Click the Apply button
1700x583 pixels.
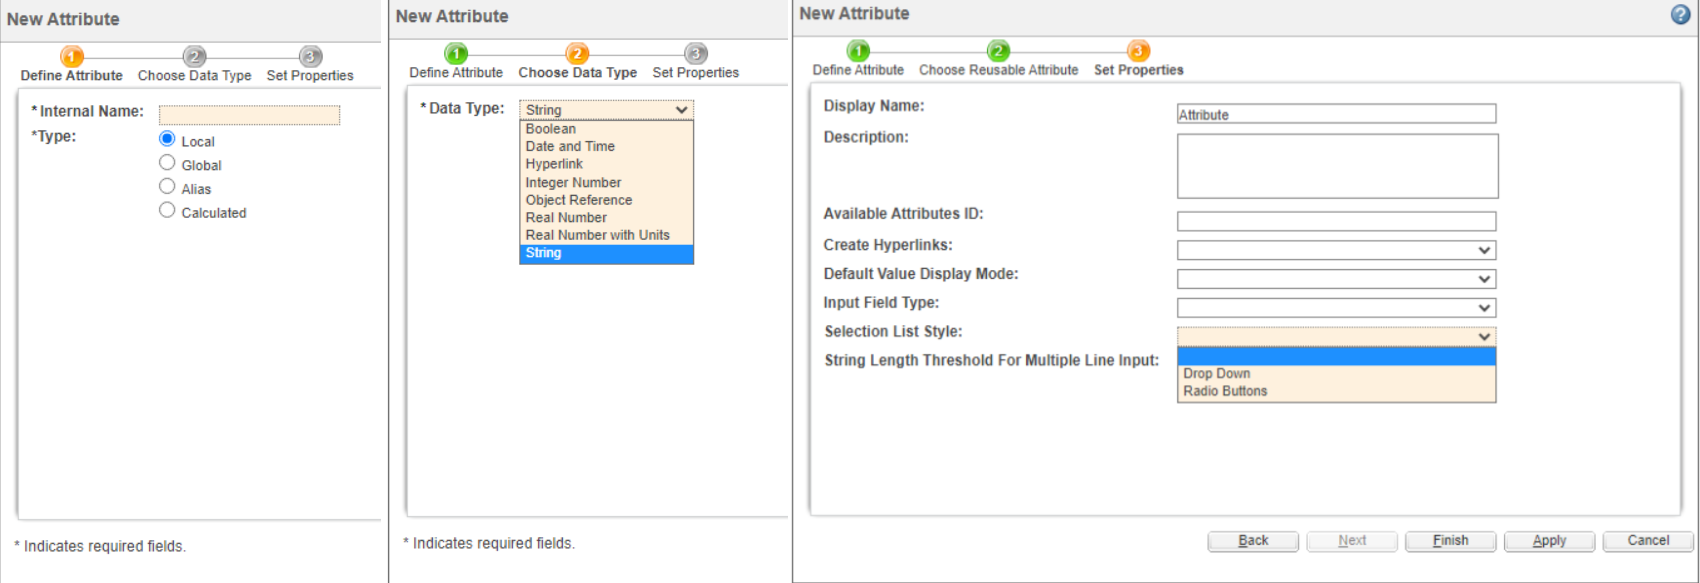click(x=1549, y=541)
